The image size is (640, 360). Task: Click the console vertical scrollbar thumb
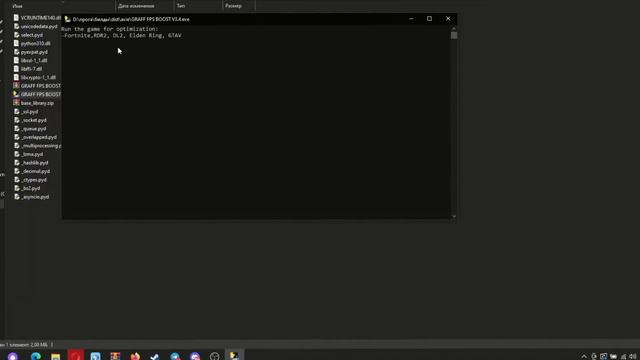click(x=454, y=36)
